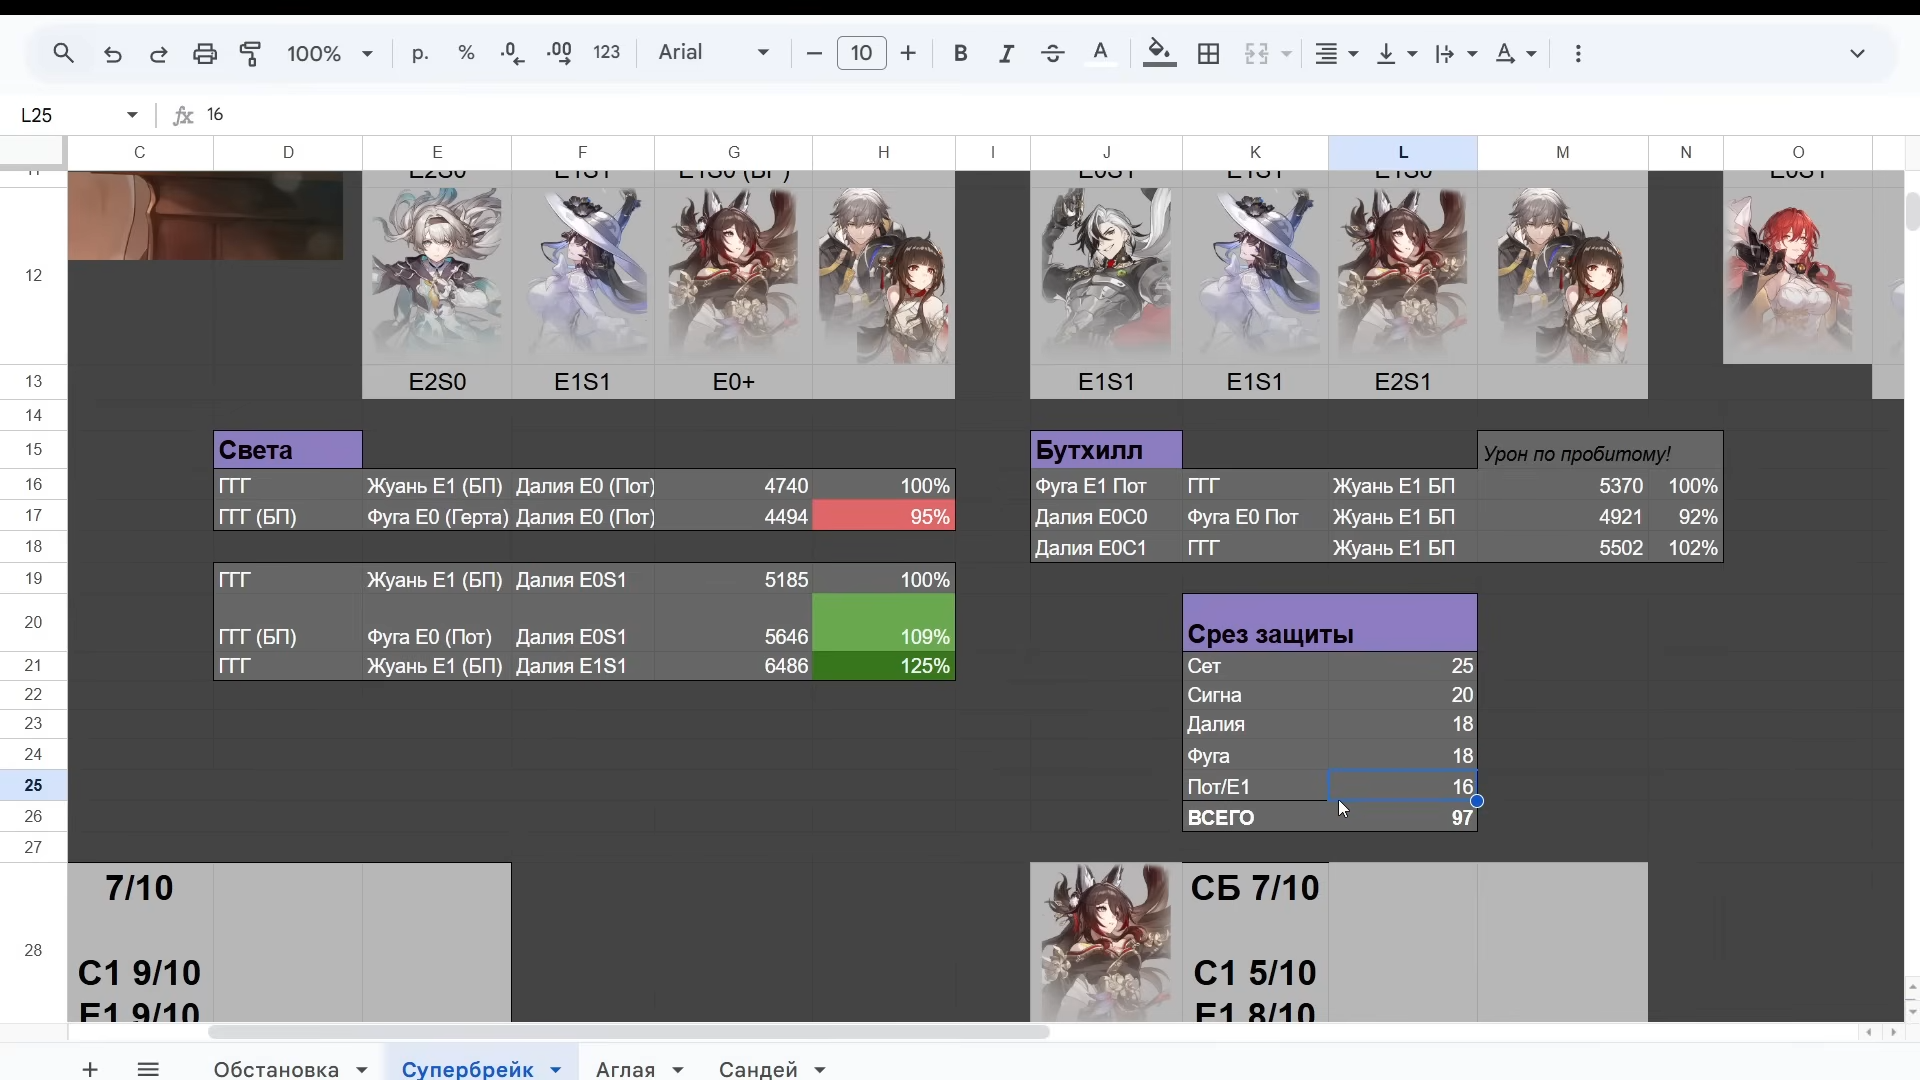Toggle bold formatting
The width and height of the screenshot is (1920, 1080).
point(960,54)
